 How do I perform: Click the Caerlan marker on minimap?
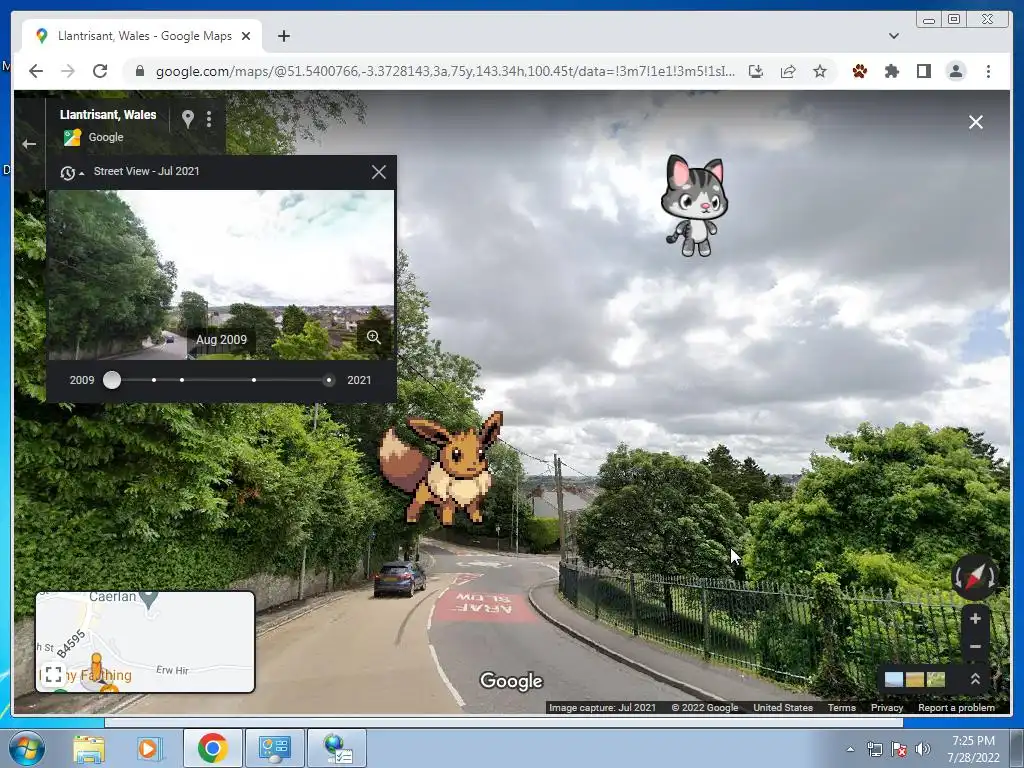click(x=150, y=598)
